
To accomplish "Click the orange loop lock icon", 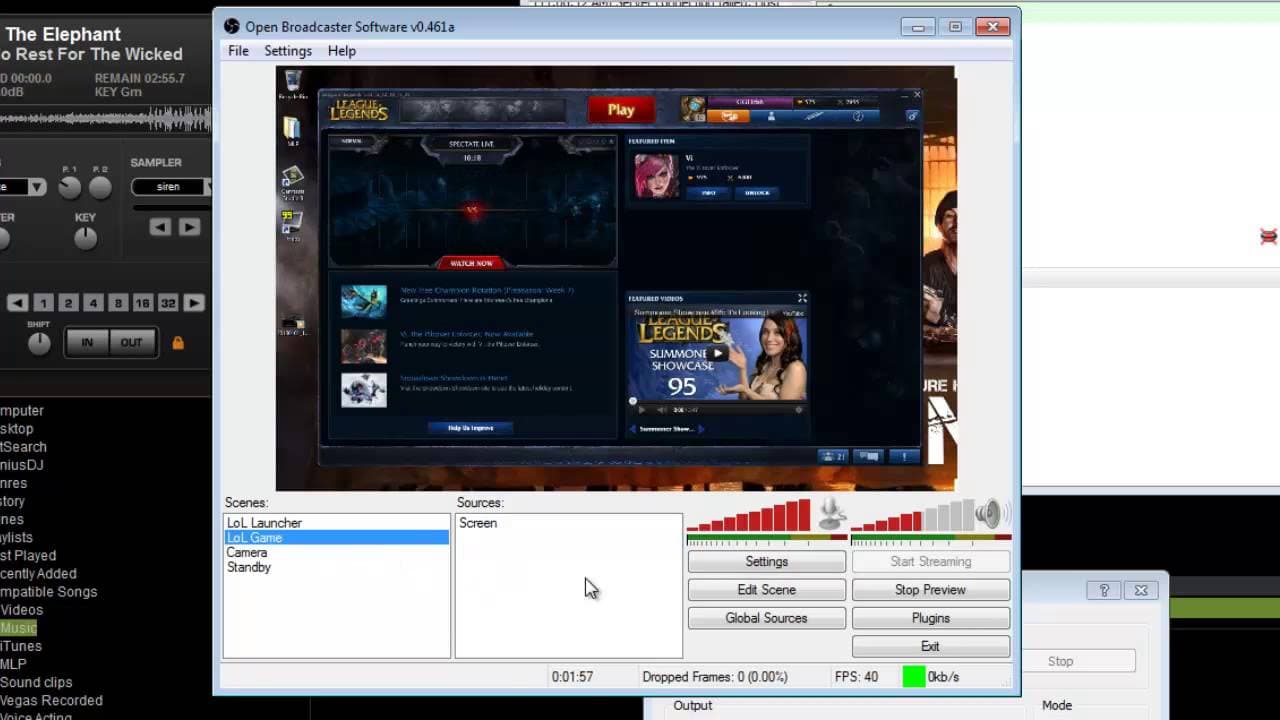I will tap(178, 343).
